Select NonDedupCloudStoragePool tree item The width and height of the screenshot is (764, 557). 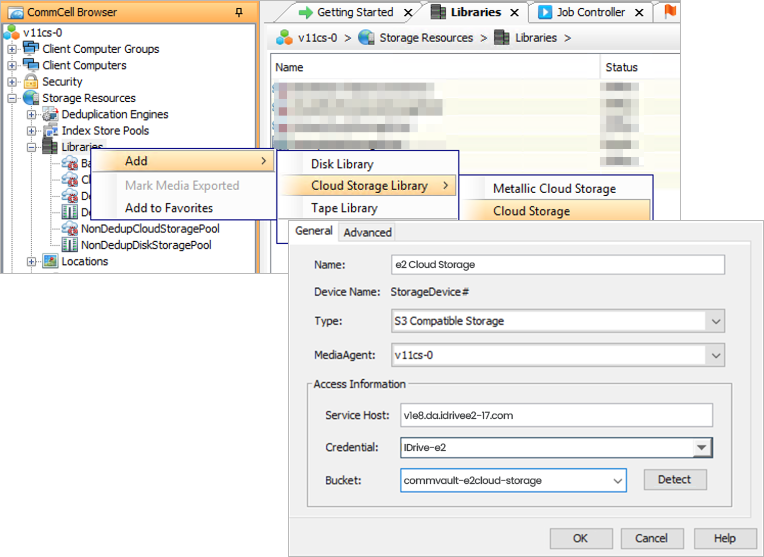(150, 229)
